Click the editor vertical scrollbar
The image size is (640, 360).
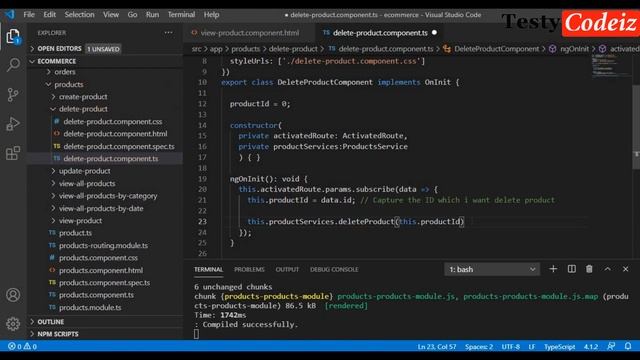636,127
